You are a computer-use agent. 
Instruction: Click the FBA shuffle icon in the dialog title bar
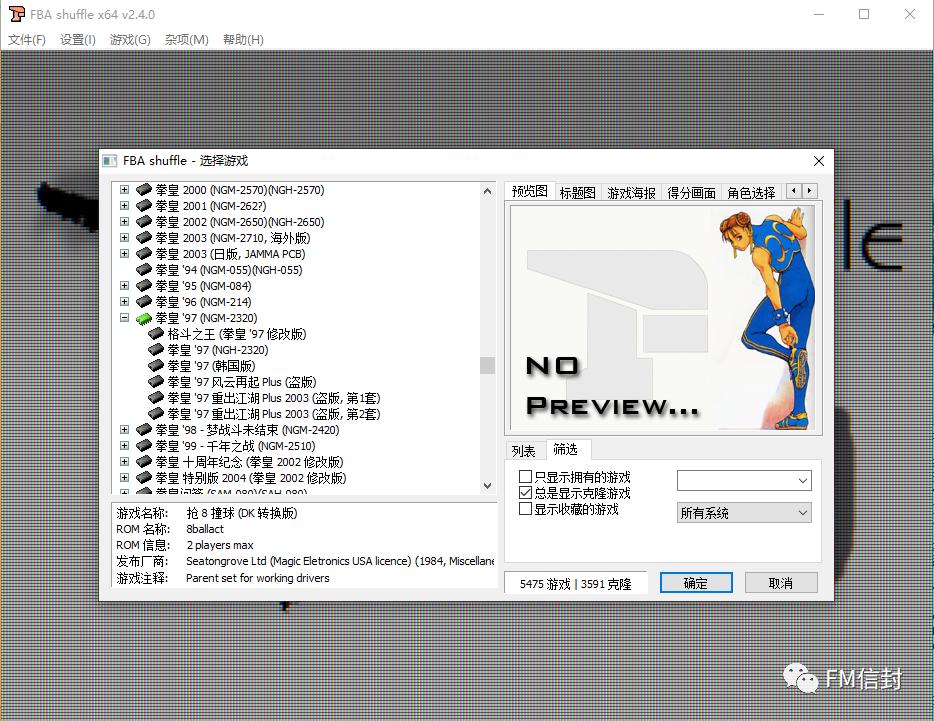110,160
